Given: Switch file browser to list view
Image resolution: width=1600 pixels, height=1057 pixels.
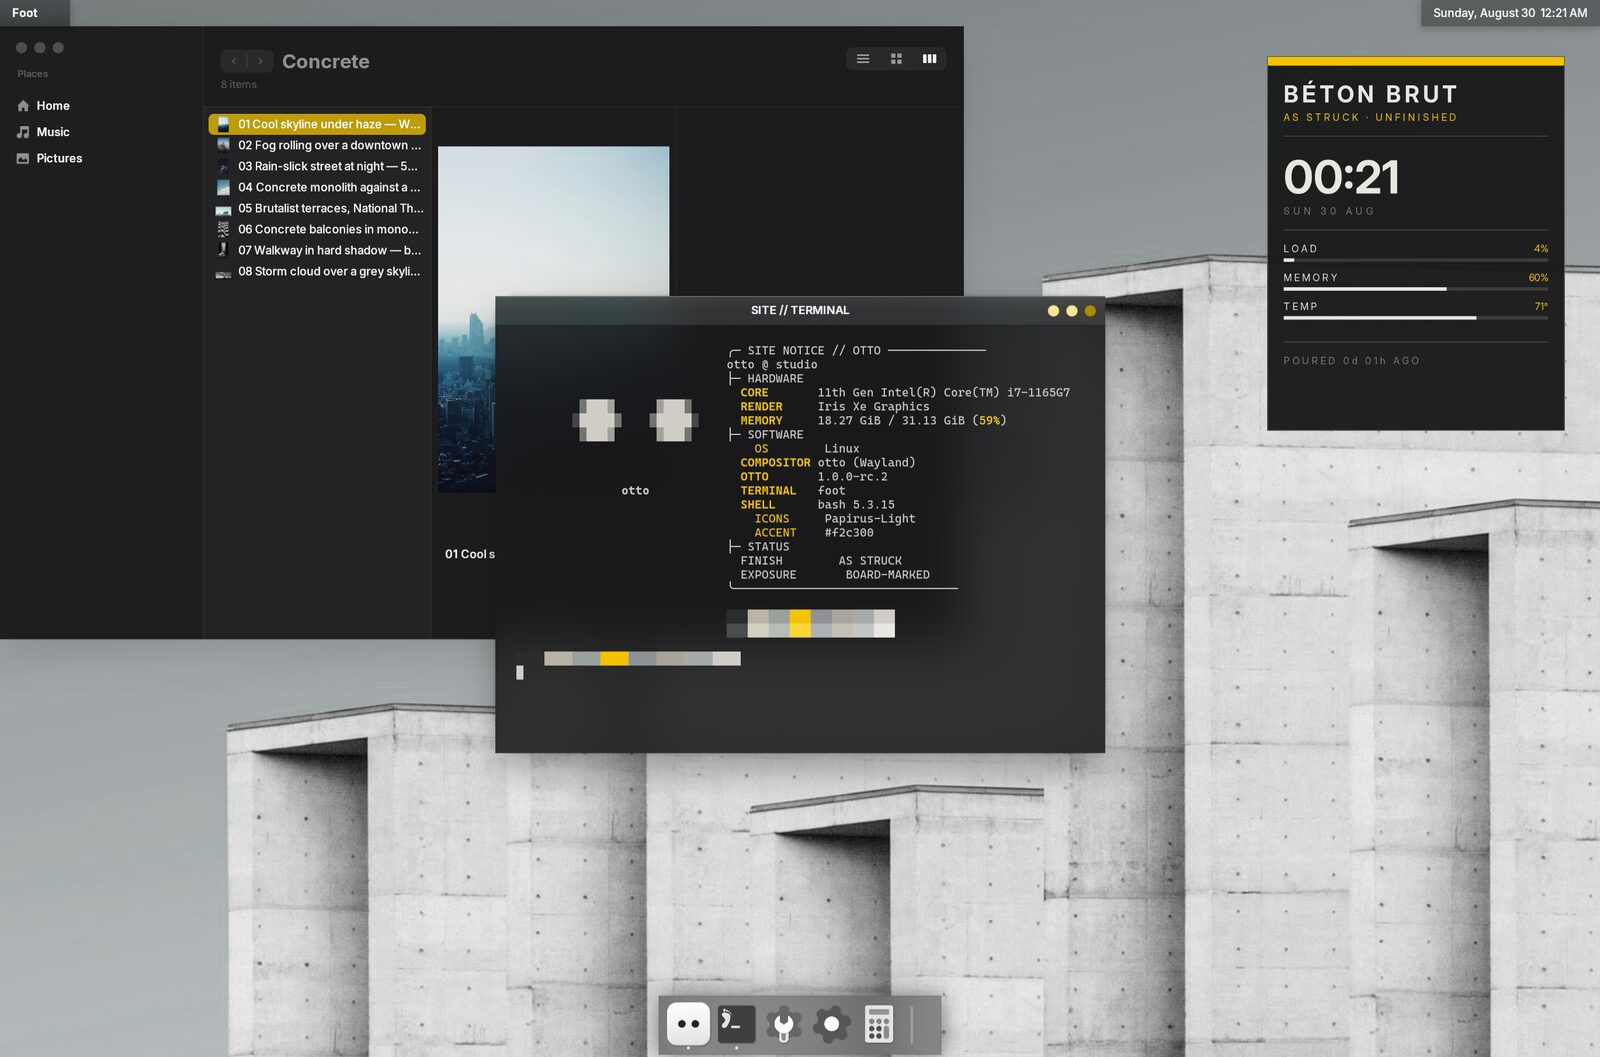Looking at the screenshot, I should (x=863, y=59).
